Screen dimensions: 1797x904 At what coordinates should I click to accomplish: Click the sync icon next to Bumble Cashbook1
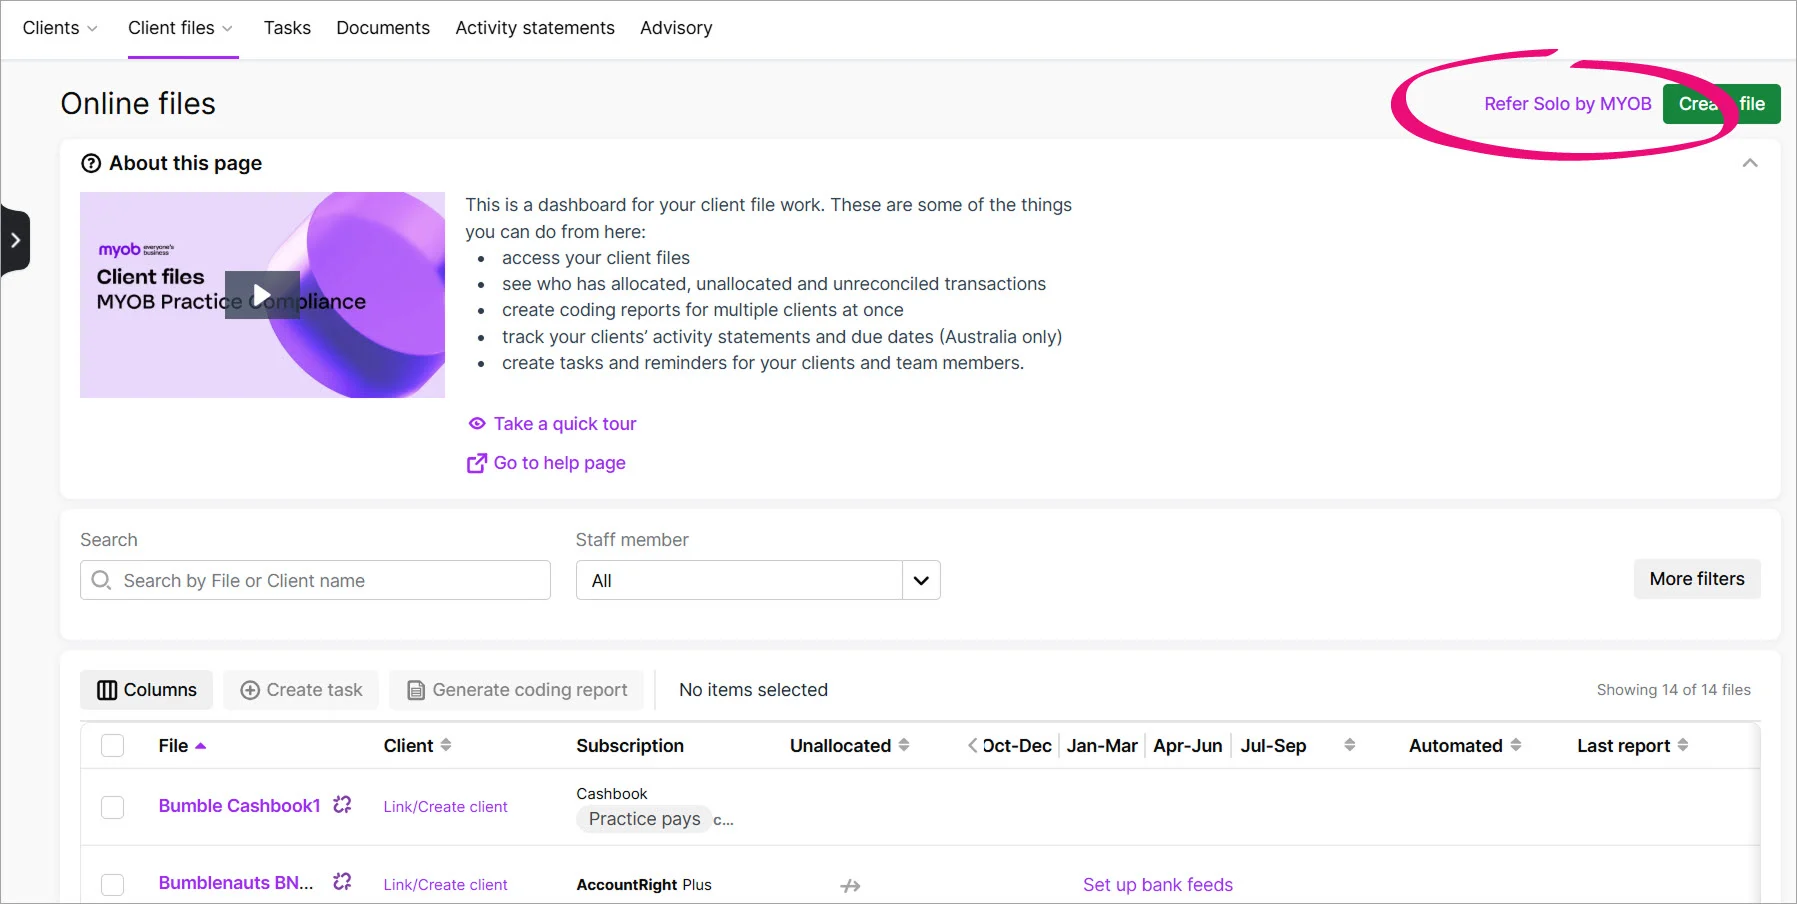[342, 805]
